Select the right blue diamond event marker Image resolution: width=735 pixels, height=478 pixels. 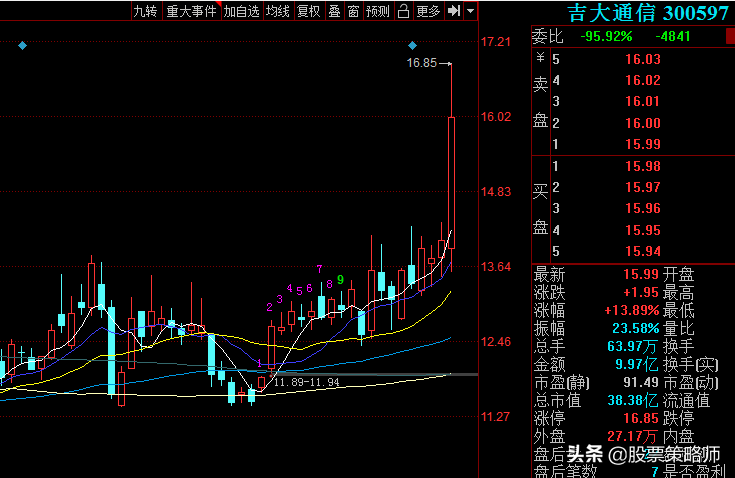pos(412,45)
